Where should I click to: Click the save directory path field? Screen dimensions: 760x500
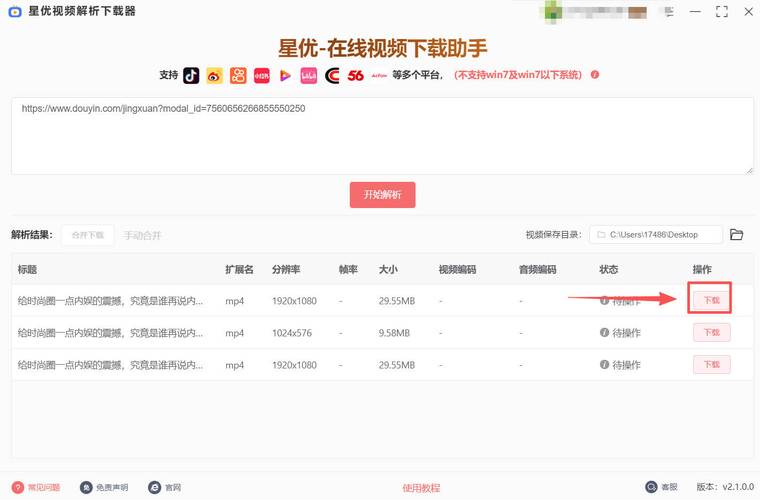click(656, 234)
